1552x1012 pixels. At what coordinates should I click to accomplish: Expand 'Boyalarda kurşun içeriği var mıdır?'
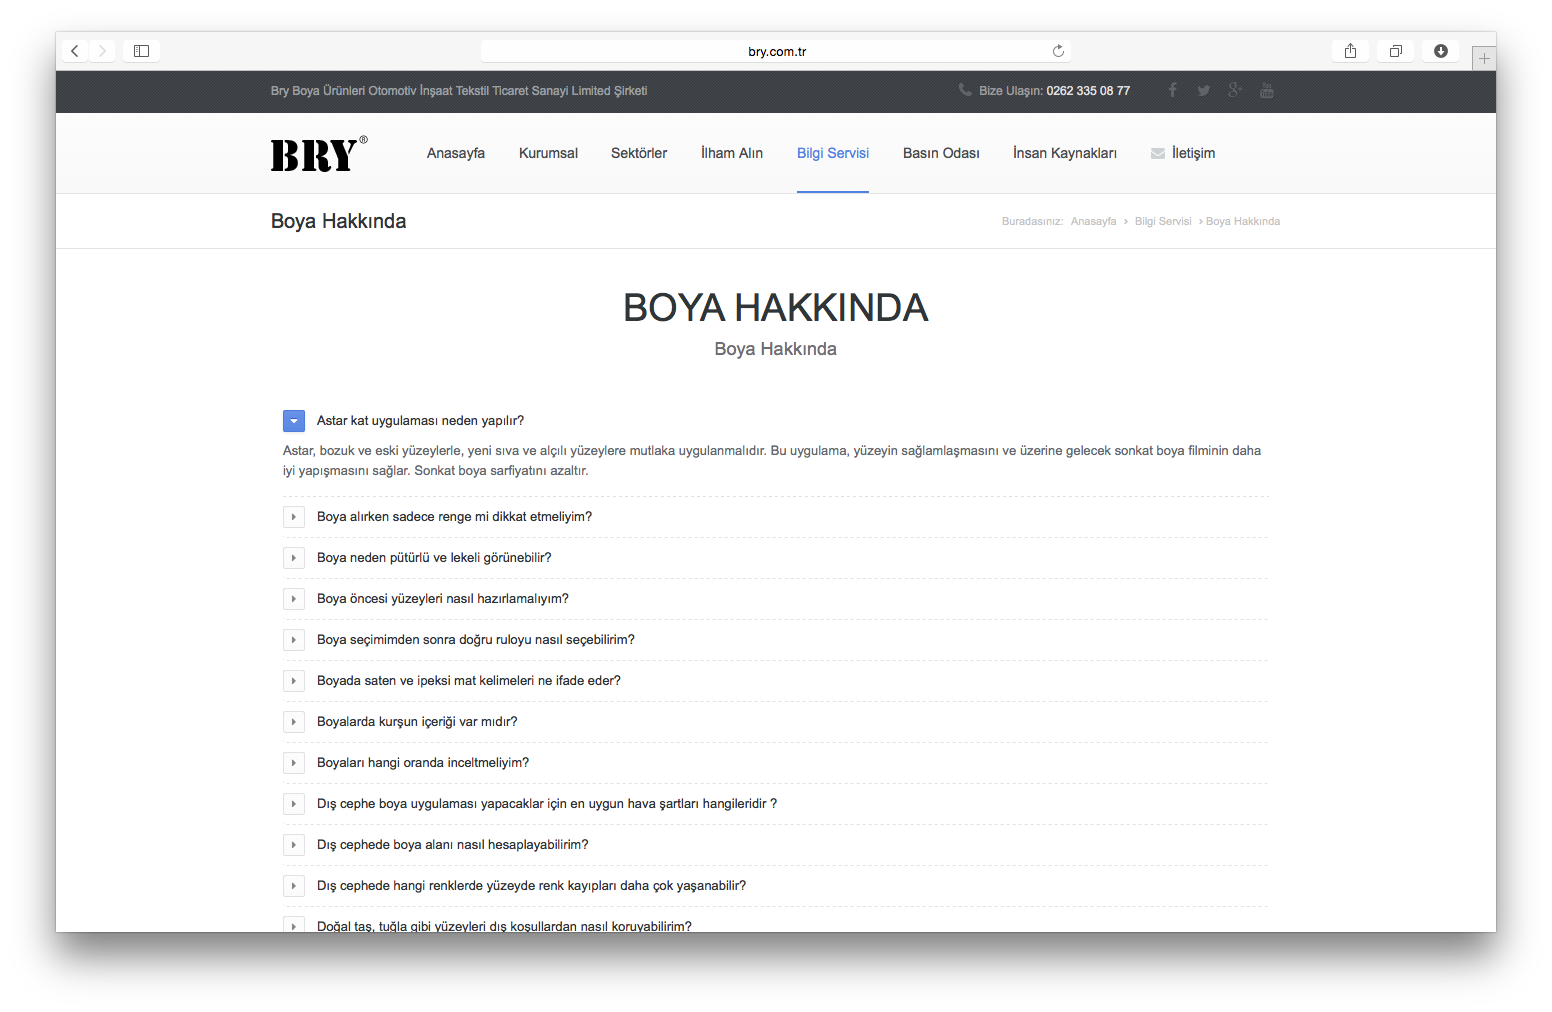[294, 722]
